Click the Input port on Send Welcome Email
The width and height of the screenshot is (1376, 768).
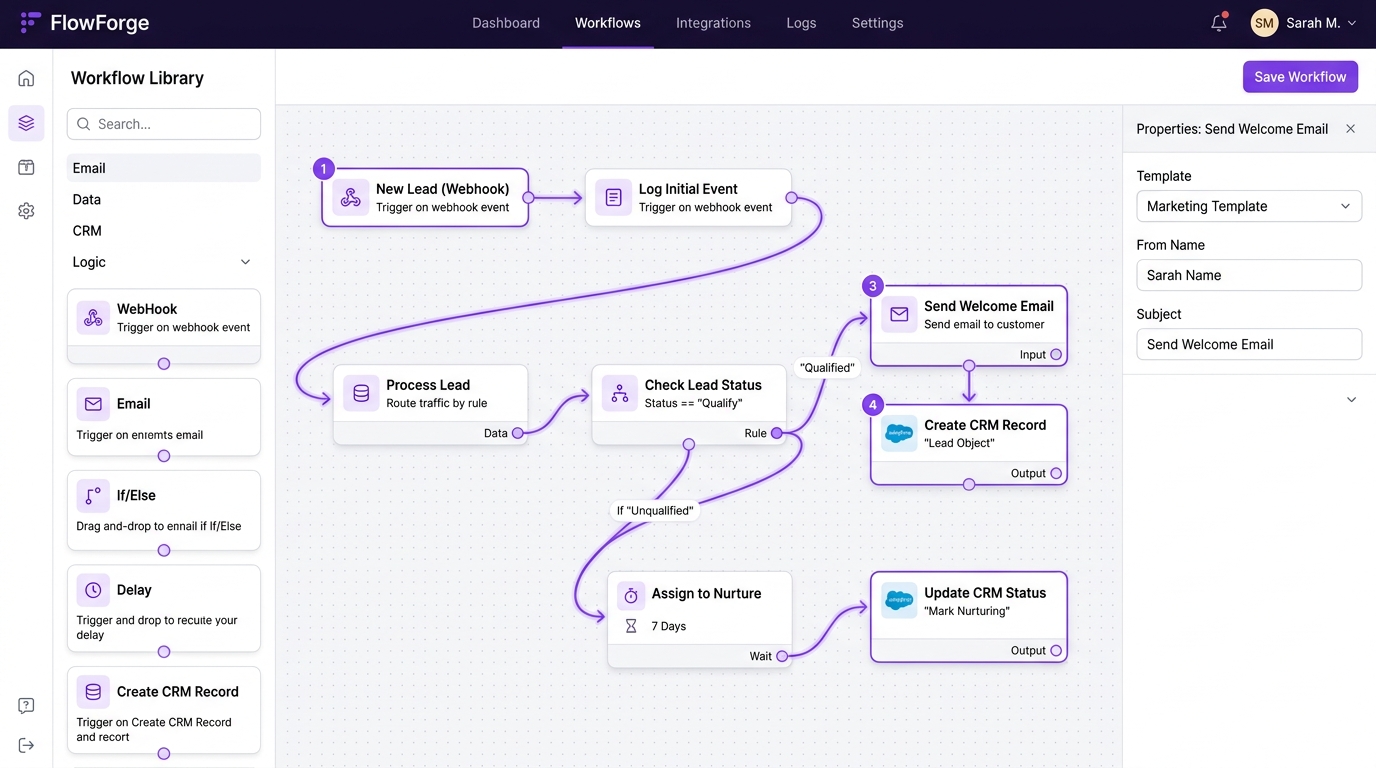[1056, 354]
